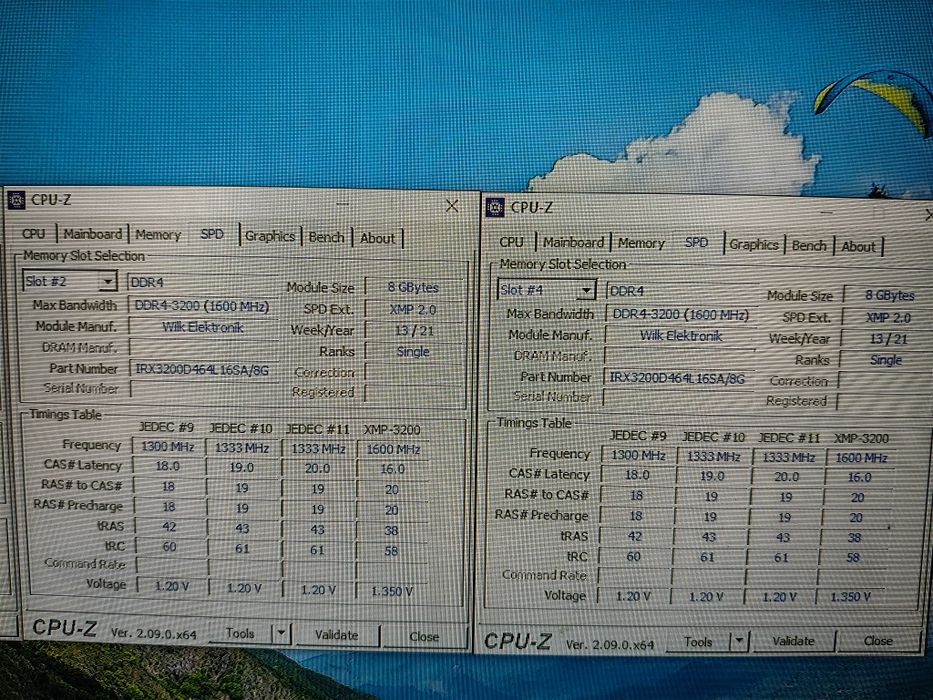Viewport: 933px width, 700px height.
Task: Click the CPU-Z logo icon in right window title bar
Action: point(495,207)
